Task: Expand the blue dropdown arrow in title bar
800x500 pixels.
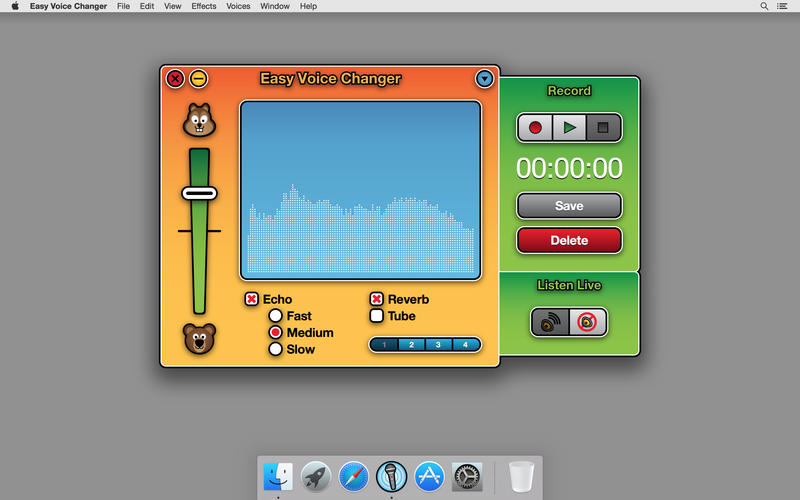Action: click(x=484, y=78)
